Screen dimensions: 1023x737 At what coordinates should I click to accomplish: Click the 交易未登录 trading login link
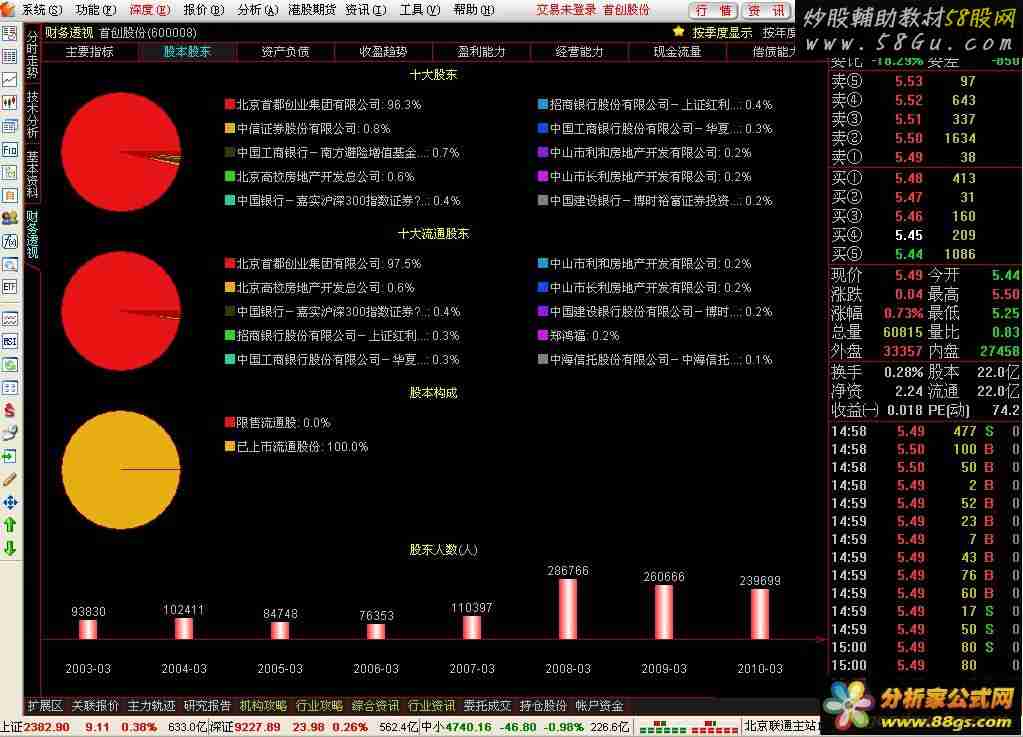(x=566, y=10)
